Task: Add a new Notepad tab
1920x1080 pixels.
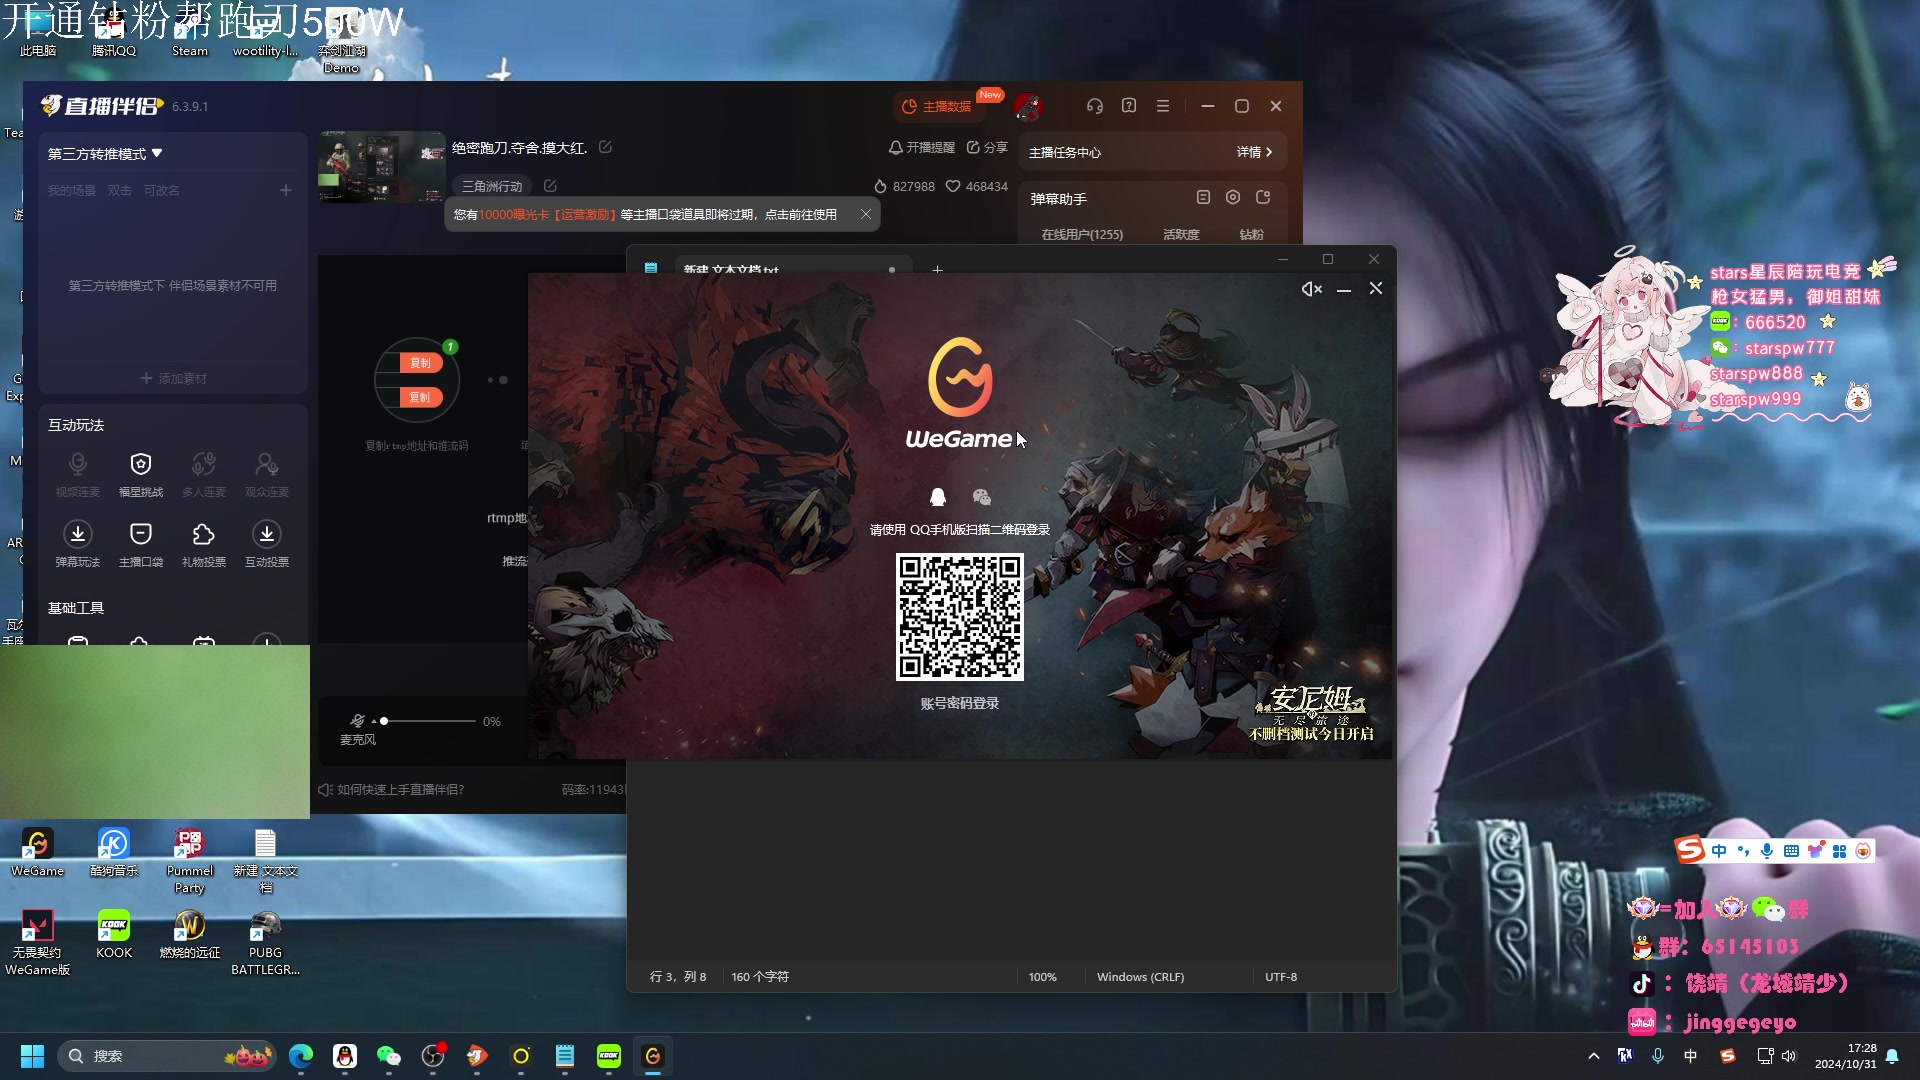Action: coord(937,269)
